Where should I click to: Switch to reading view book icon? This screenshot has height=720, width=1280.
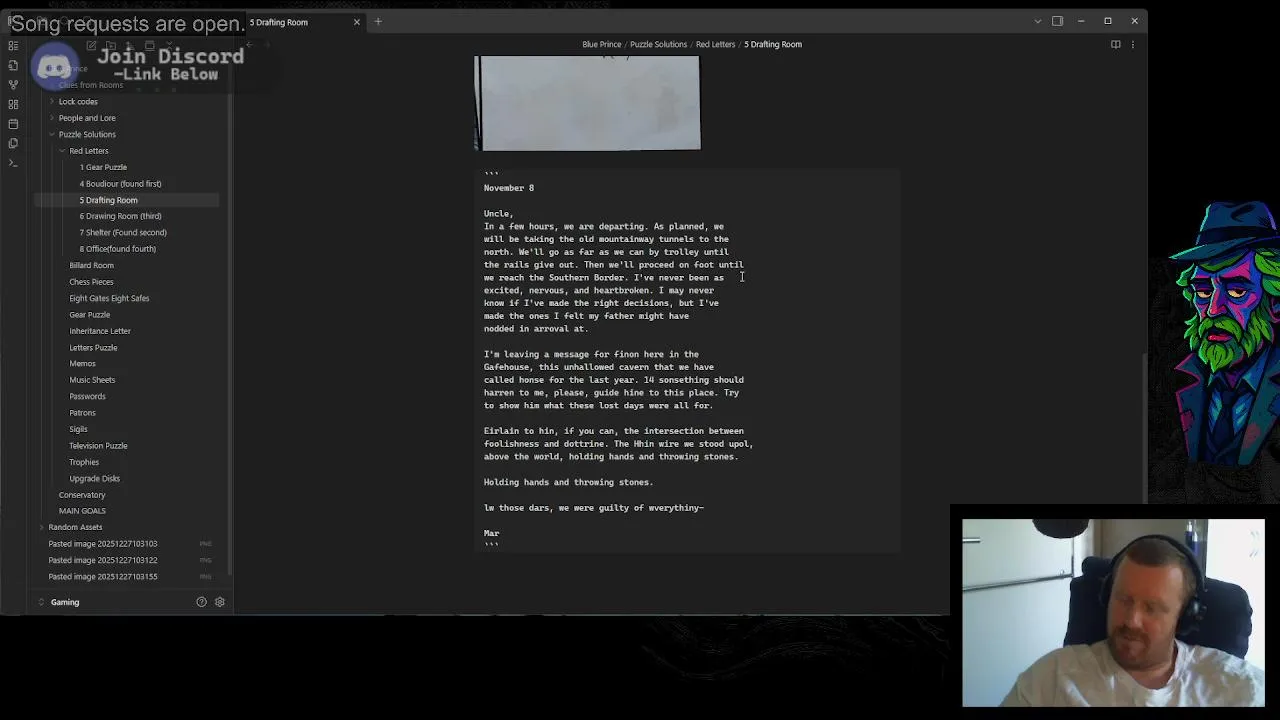[1116, 44]
